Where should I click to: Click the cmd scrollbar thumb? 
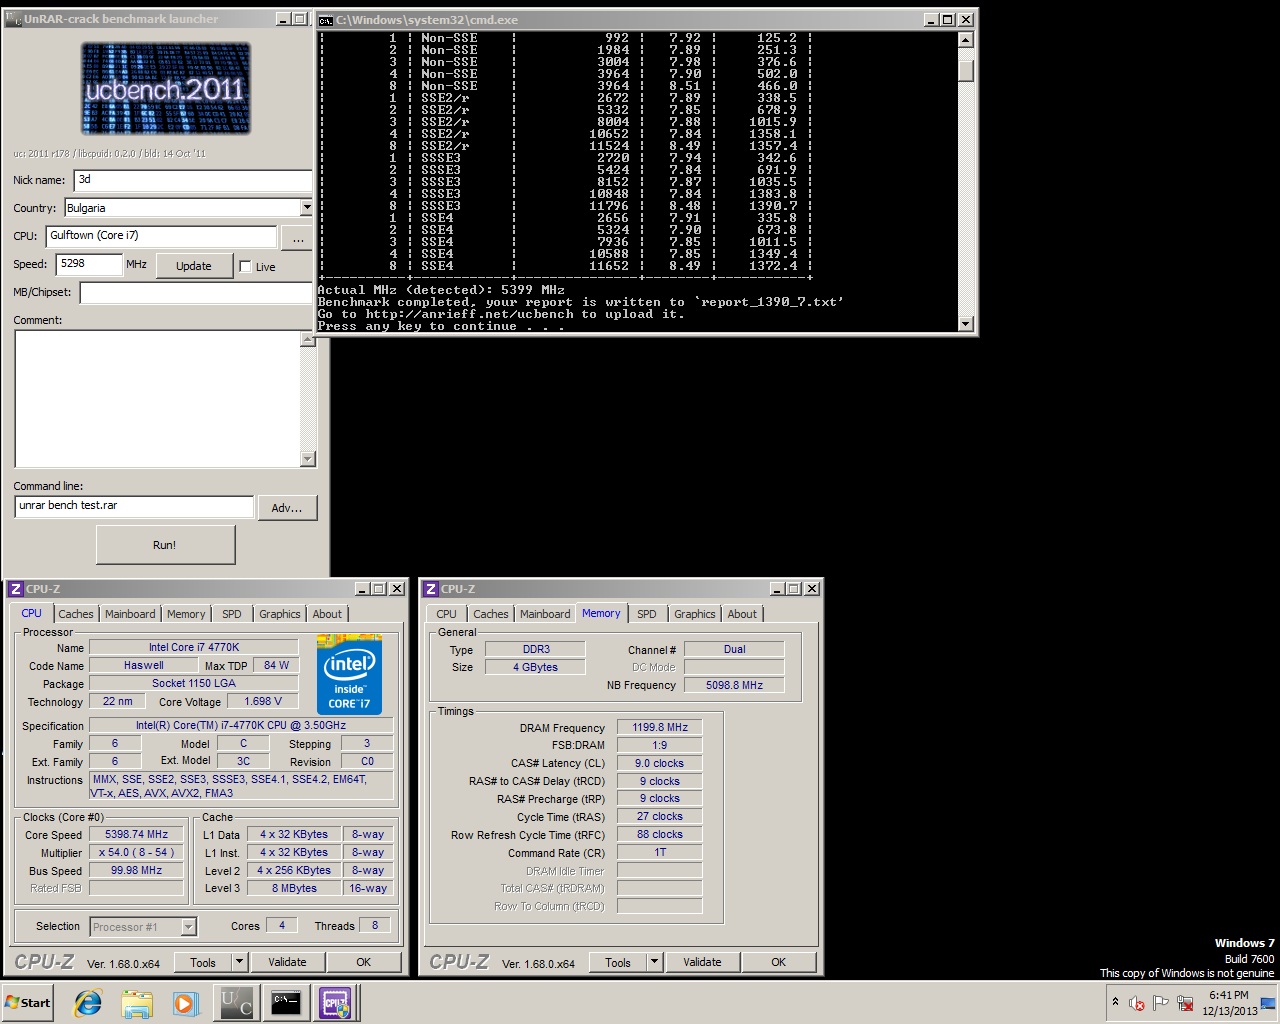966,69
